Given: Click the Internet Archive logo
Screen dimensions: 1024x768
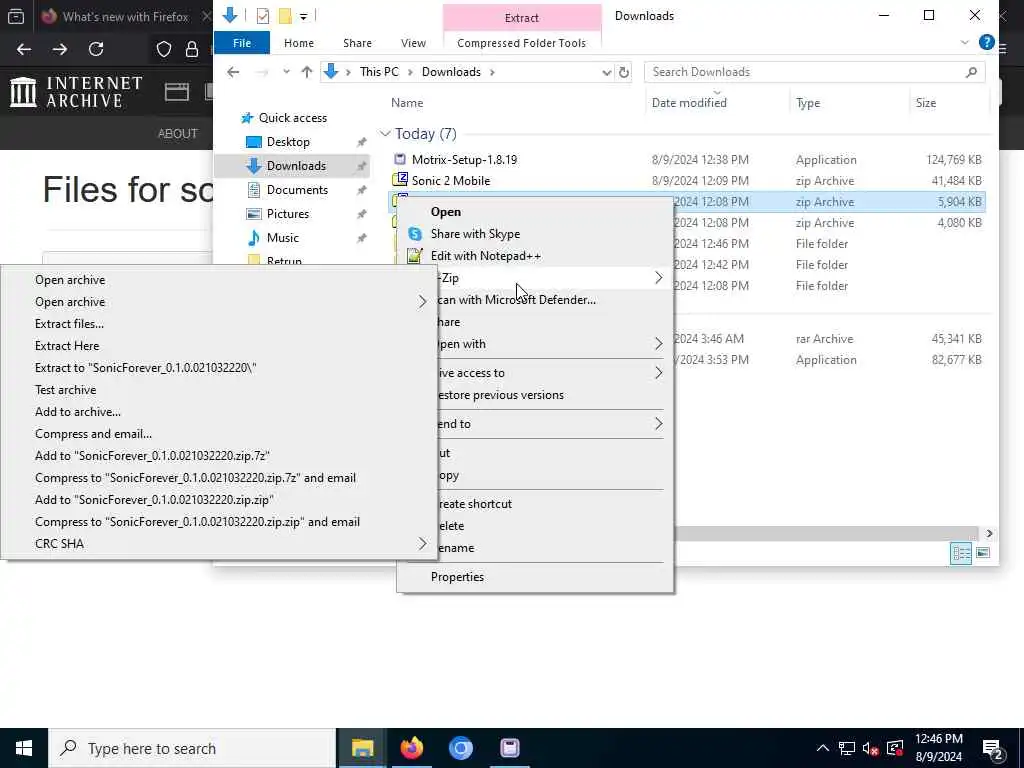Looking at the screenshot, I should (x=76, y=92).
